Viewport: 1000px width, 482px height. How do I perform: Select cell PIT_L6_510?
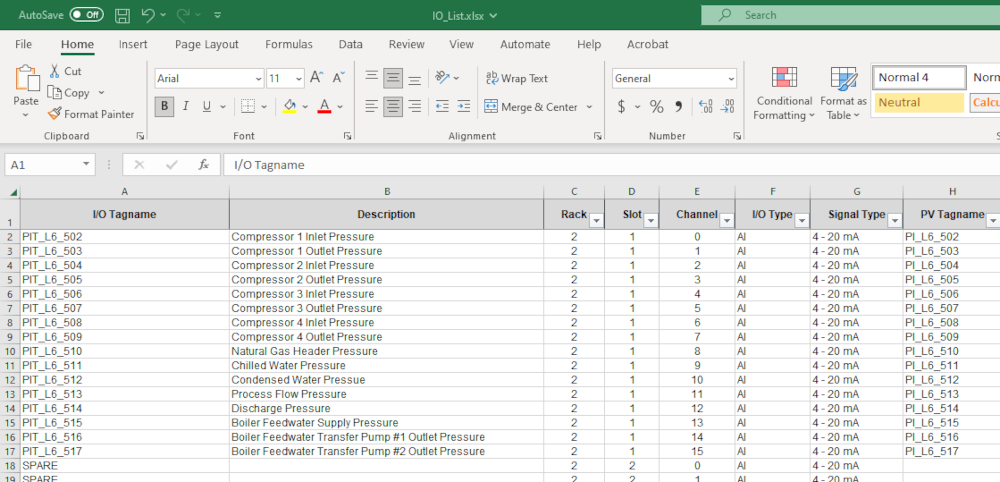pyautogui.click(x=124, y=351)
